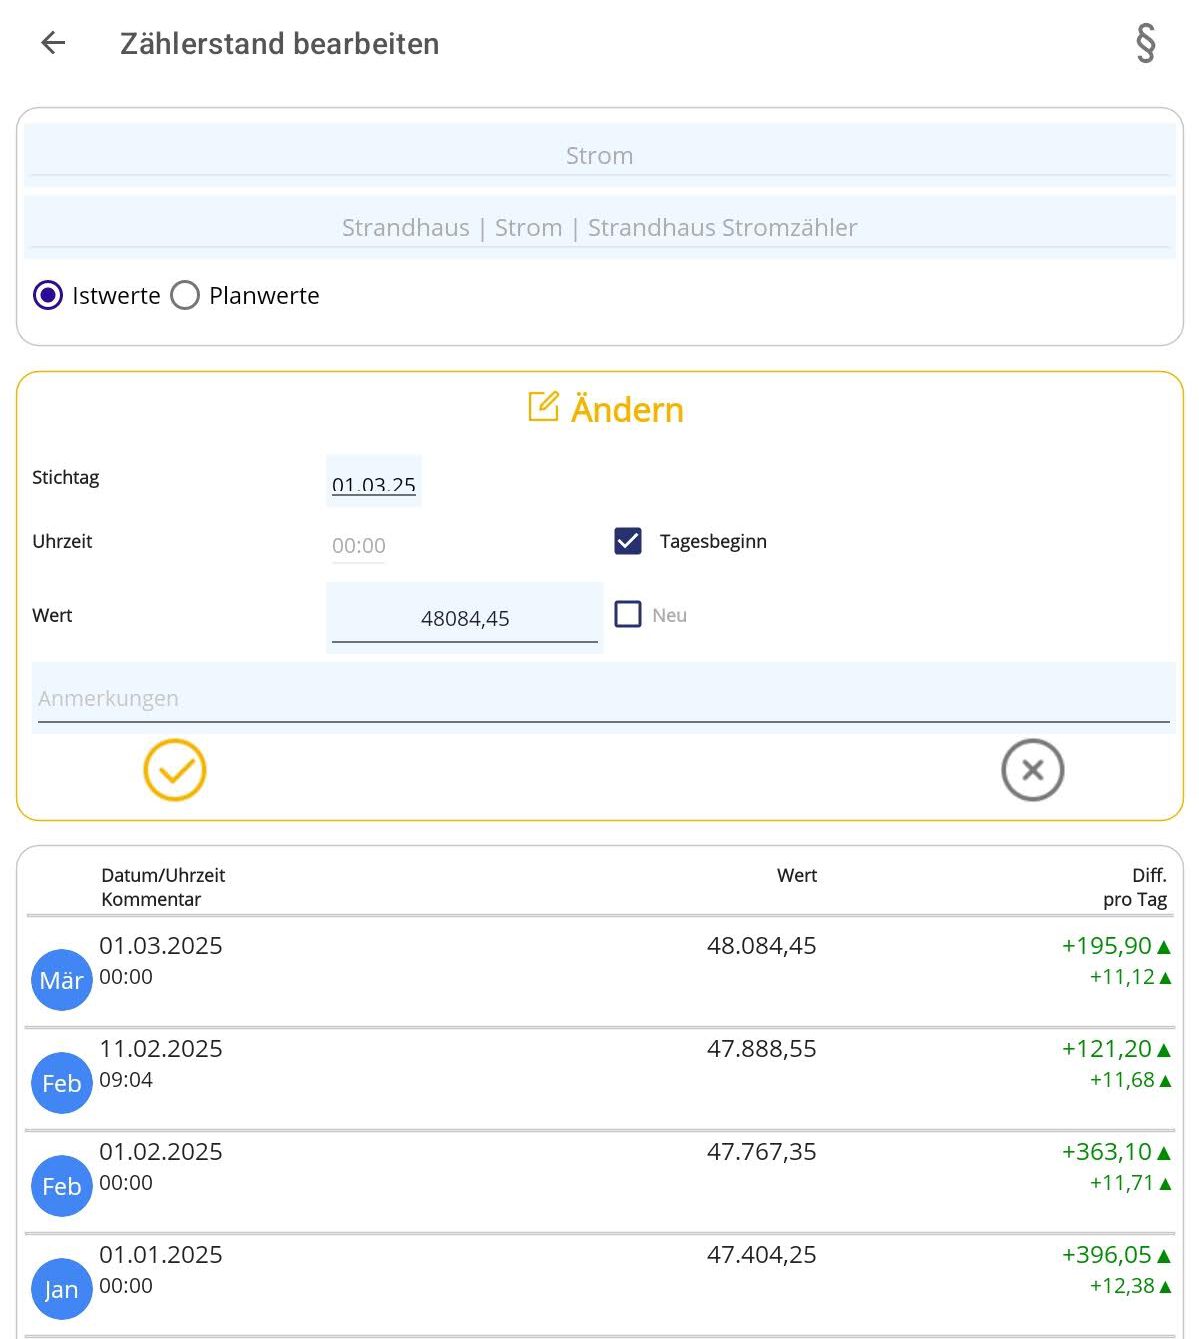Screen dimensions: 1199x1339
Task: Uncheck the Tagesbeginn checkbox
Action: pos(628,541)
